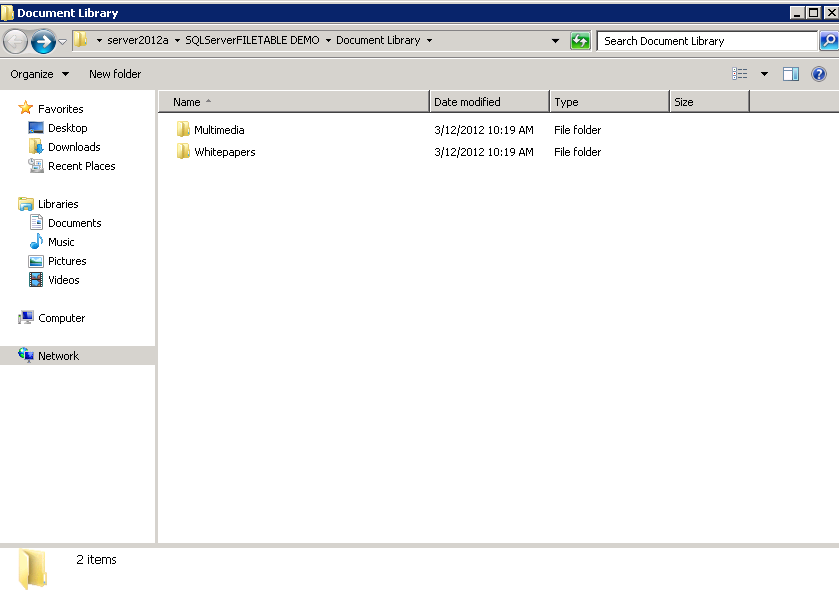839x596 pixels.
Task: Open Downloads under Favorites
Action: pyautogui.click(x=74, y=147)
